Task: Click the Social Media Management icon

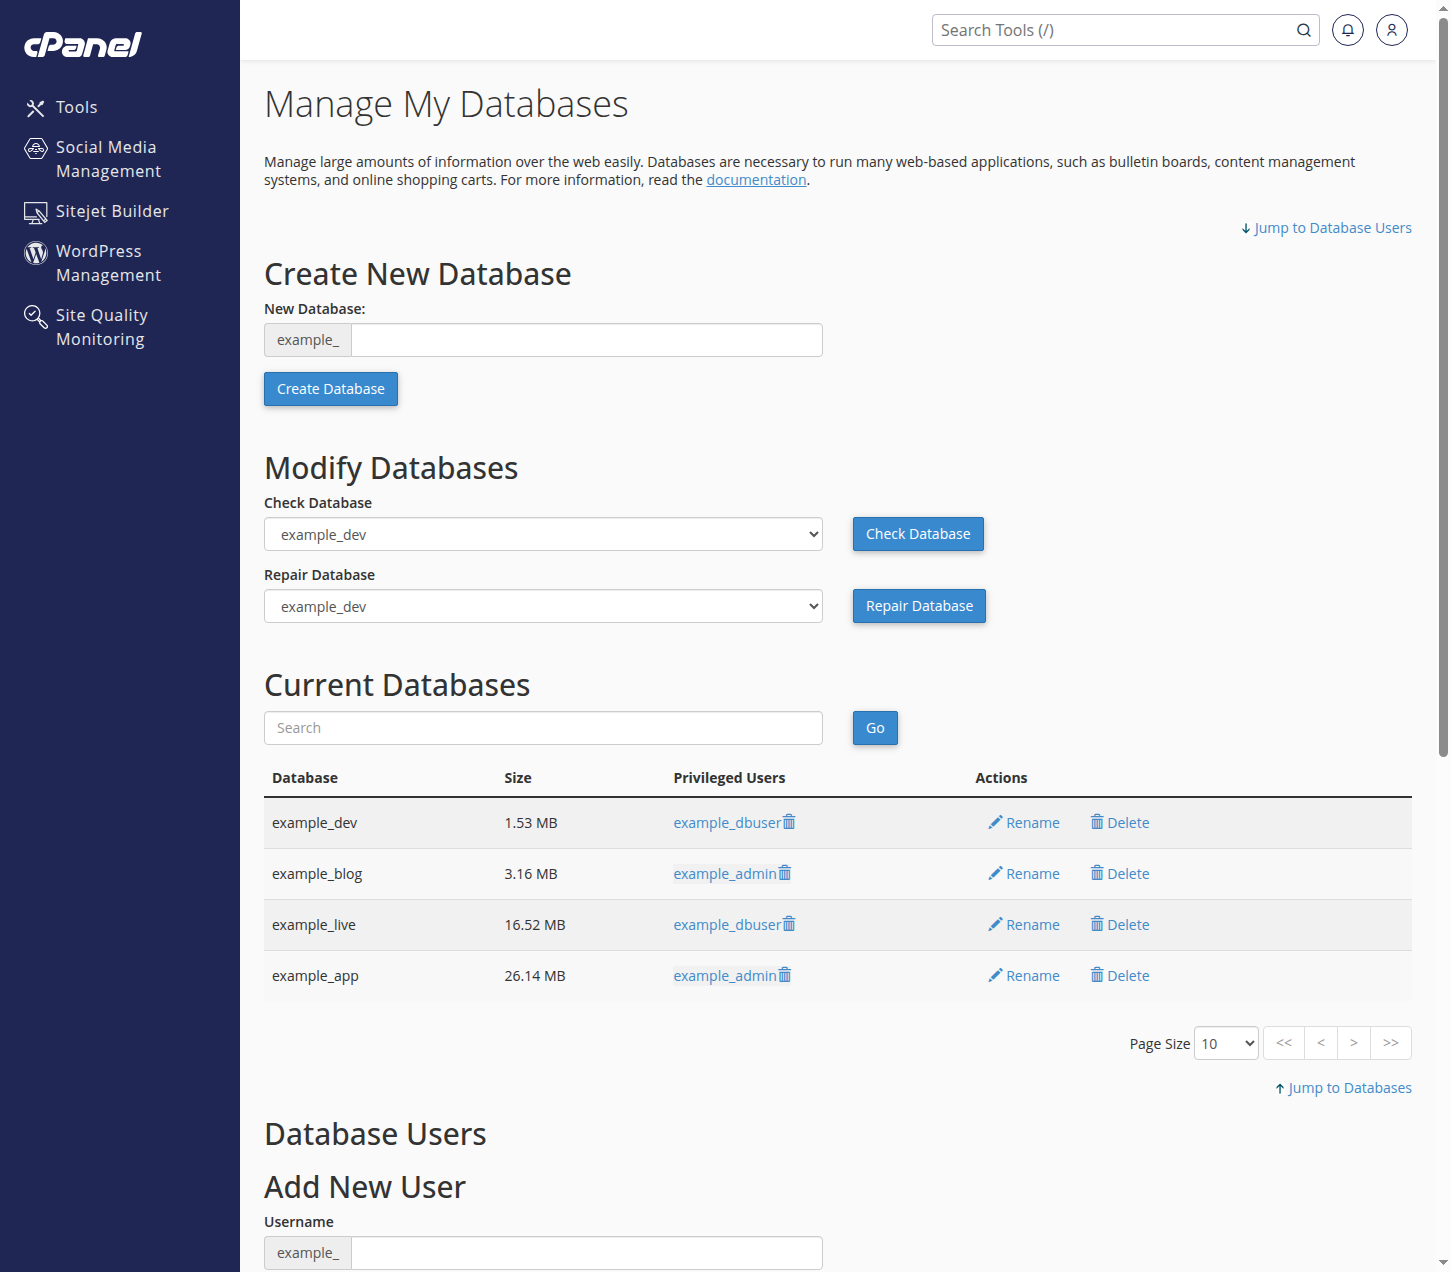Action: coord(36,149)
